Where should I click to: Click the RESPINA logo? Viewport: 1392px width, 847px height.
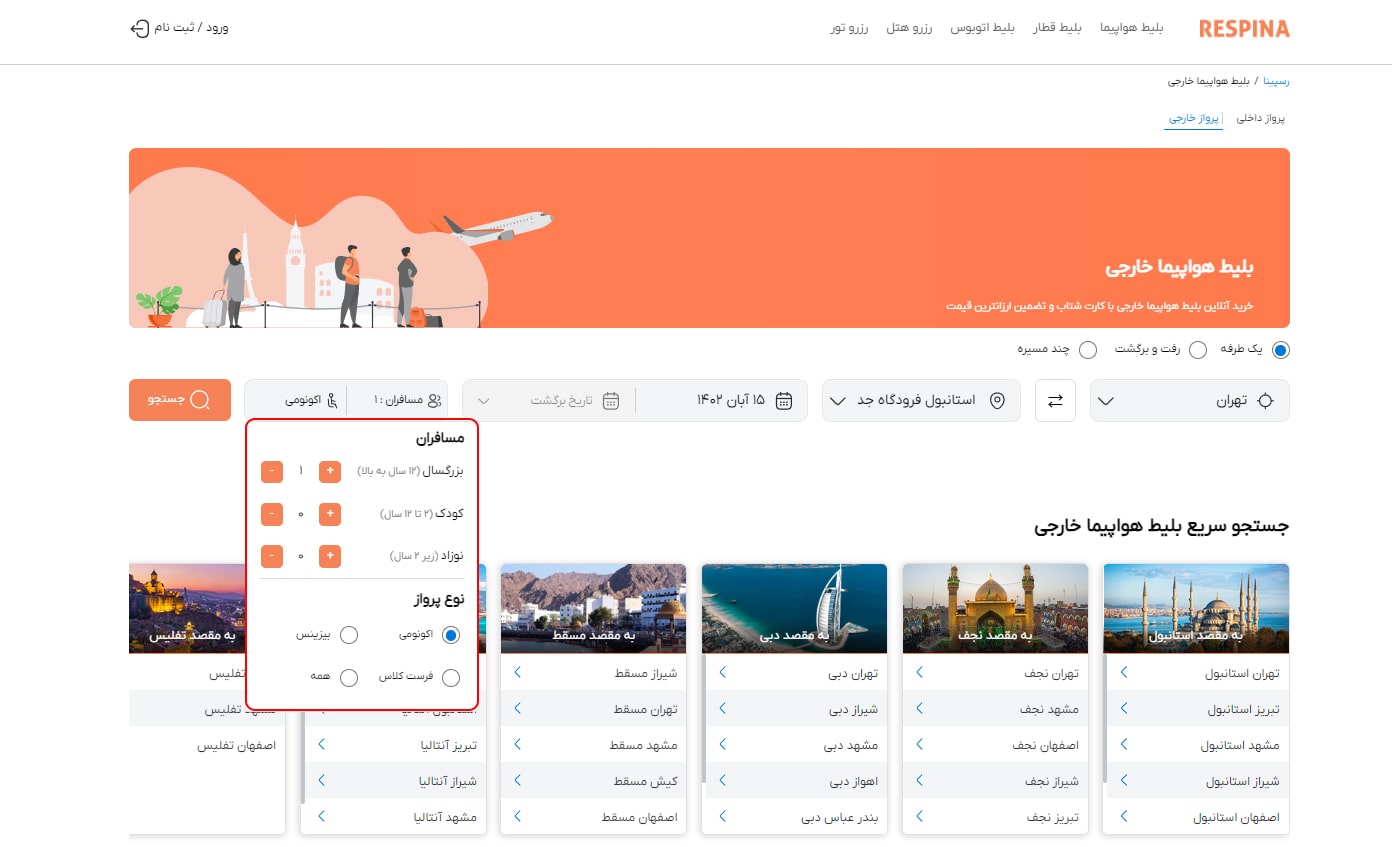coord(1243,28)
